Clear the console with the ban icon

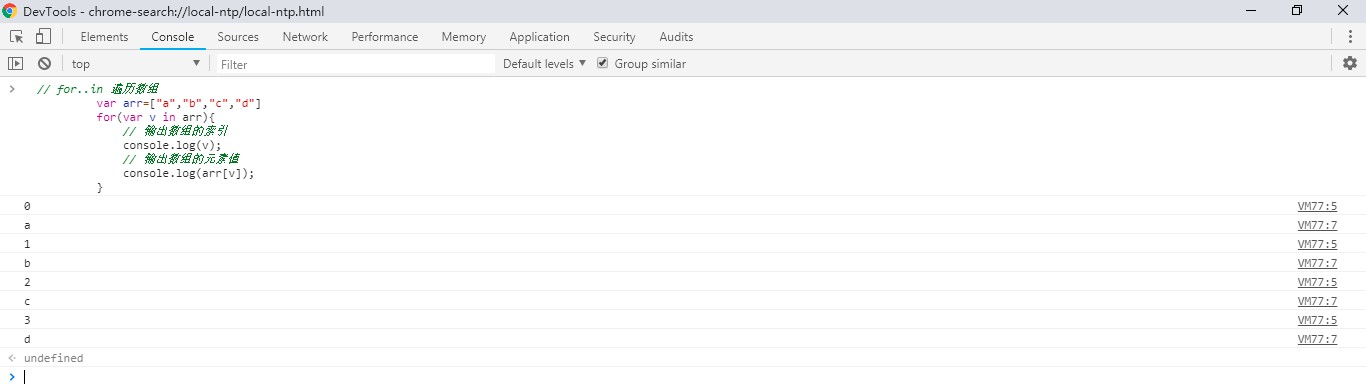[44, 64]
